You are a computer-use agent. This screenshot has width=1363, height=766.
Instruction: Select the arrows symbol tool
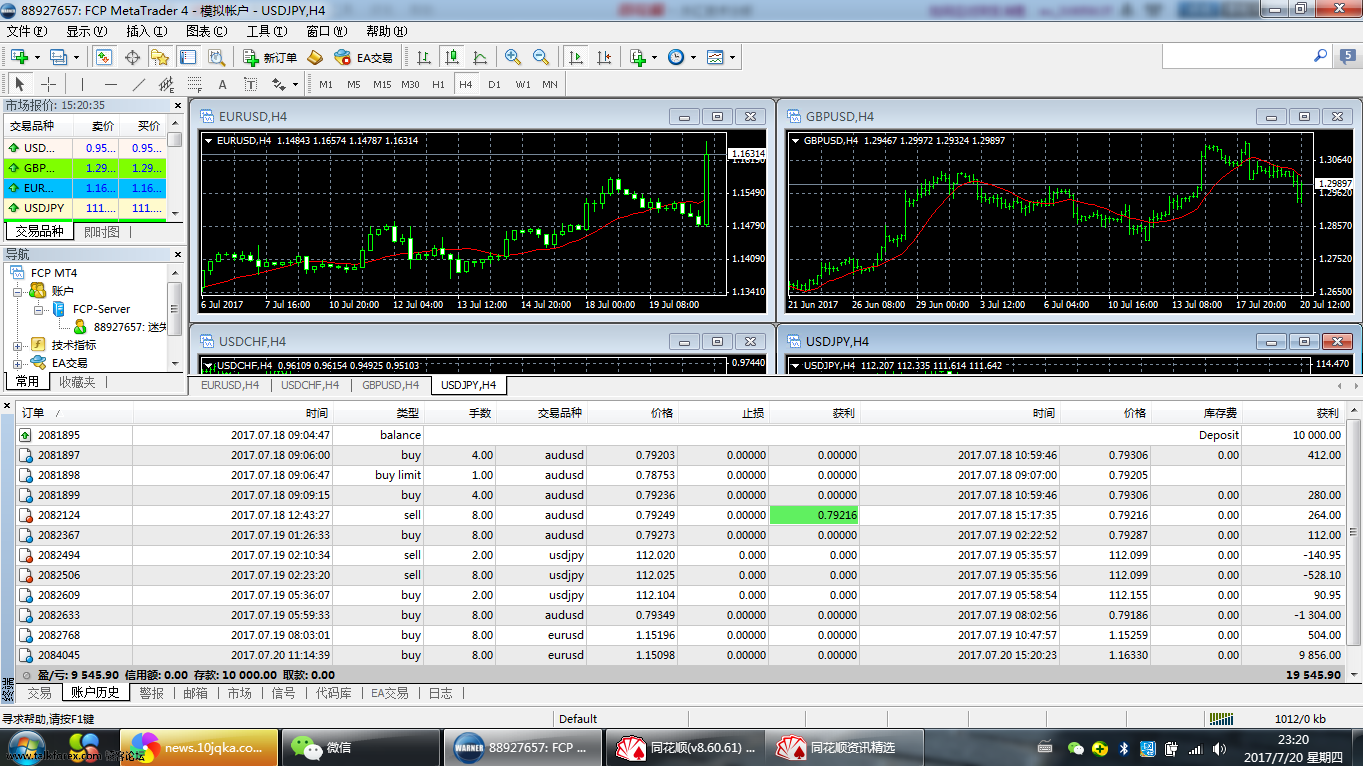click(279, 84)
